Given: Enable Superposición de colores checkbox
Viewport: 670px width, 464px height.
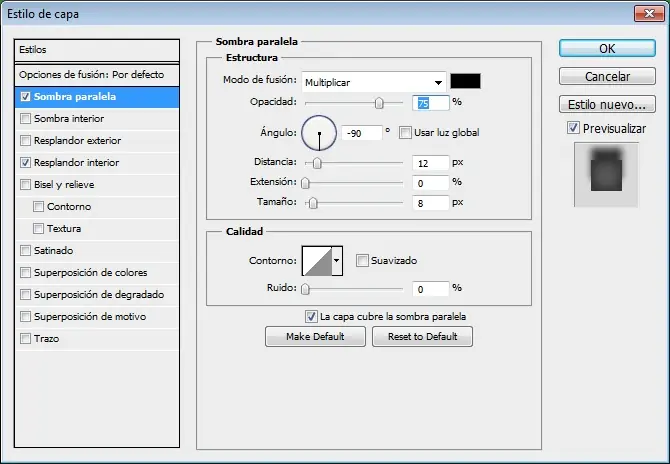Looking at the screenshot, I should [x=26, y=273].
